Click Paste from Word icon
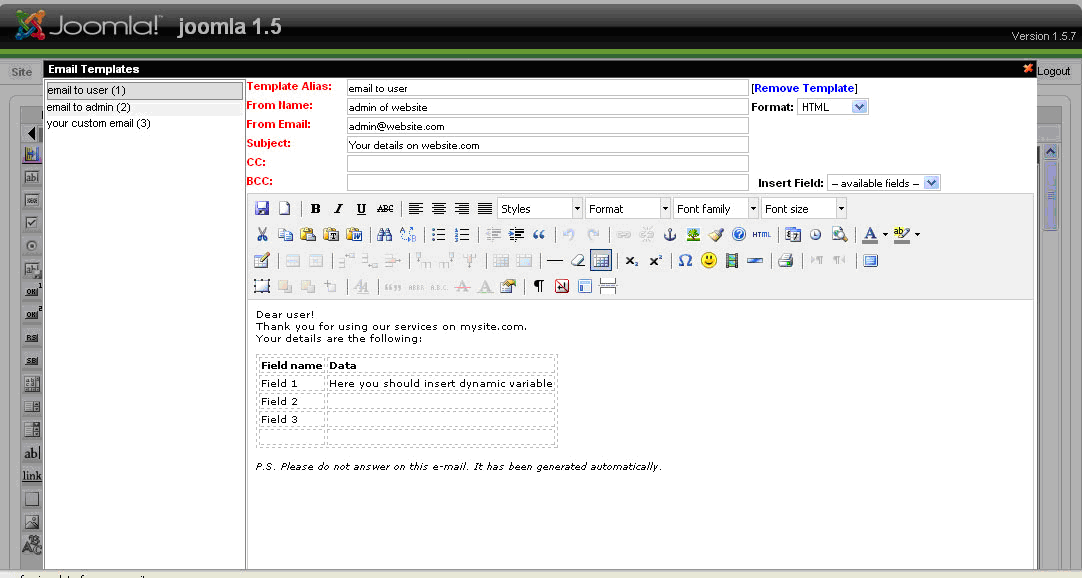The height and width of the screenshot is (578, 1082). [354, 235]
